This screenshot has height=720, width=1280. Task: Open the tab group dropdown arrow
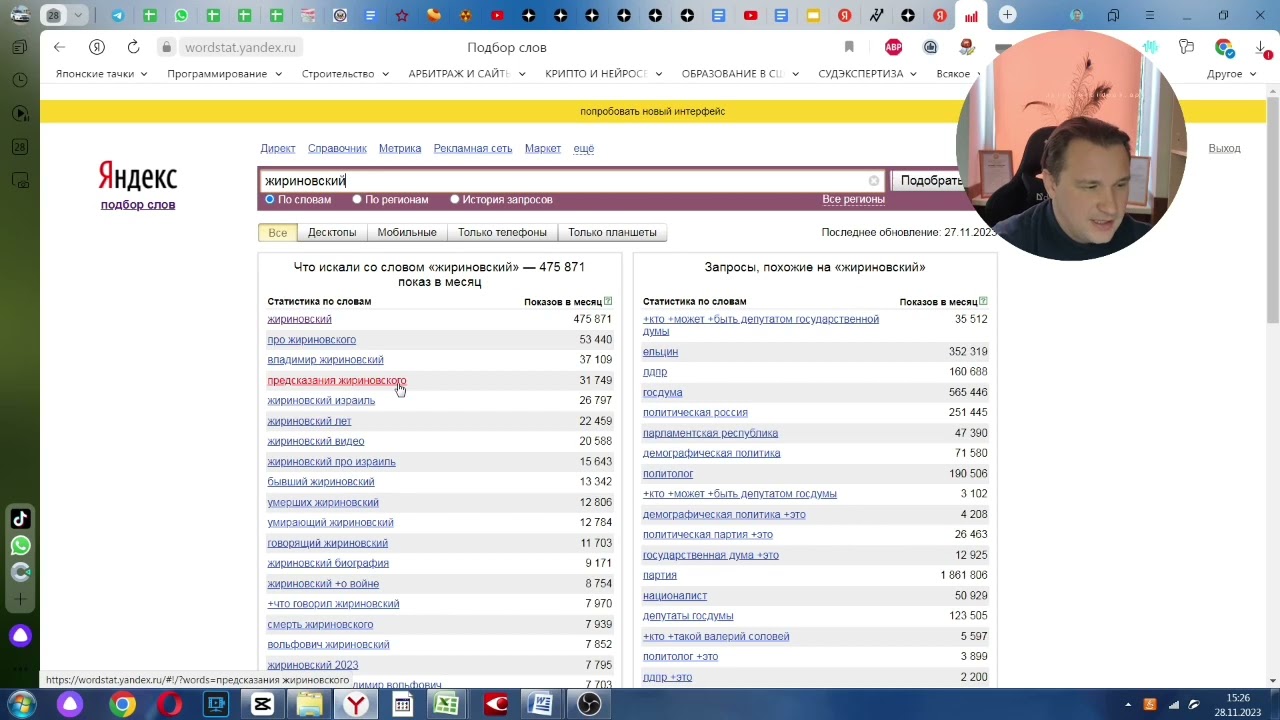point(77,15)
